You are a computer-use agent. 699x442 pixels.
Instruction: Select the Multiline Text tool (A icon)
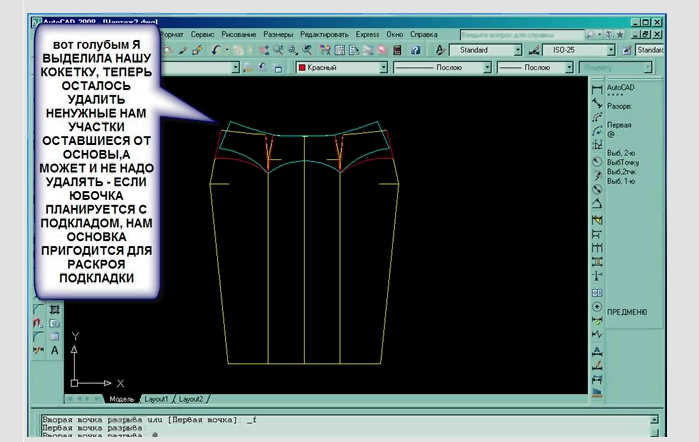55,351
